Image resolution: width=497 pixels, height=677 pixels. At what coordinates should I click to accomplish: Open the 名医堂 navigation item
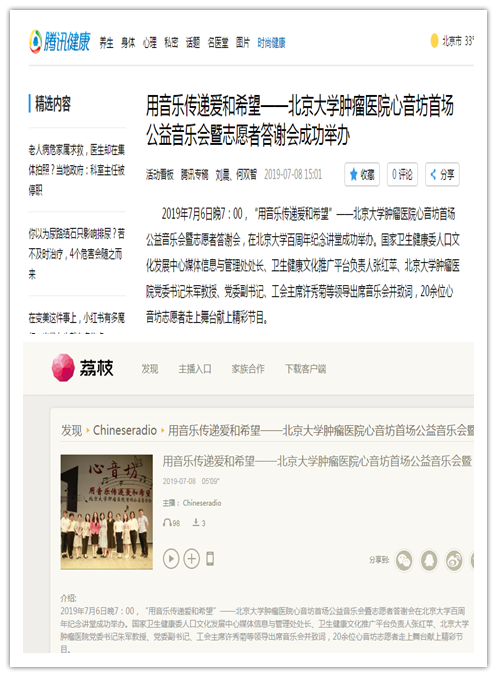point(218,43)
